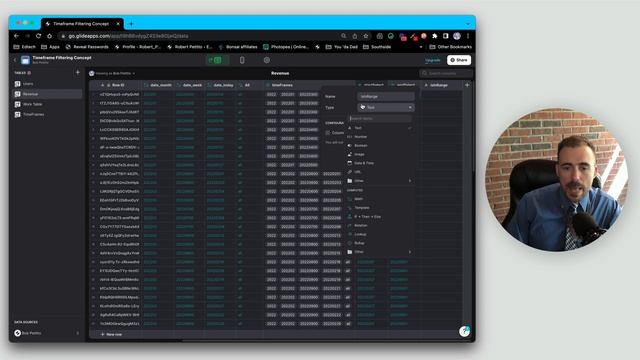Toggle the Chrome side panel icon
The height and width of the screenshot is (360, 640).
tap(446, 36)
